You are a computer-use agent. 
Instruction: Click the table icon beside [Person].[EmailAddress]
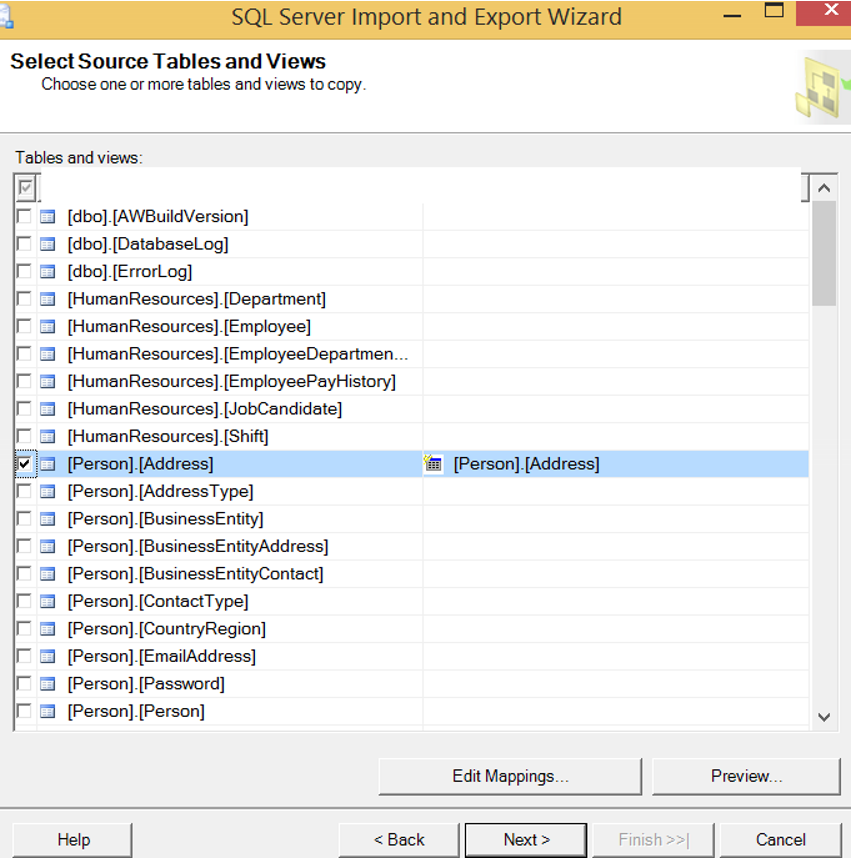point(48,656)
